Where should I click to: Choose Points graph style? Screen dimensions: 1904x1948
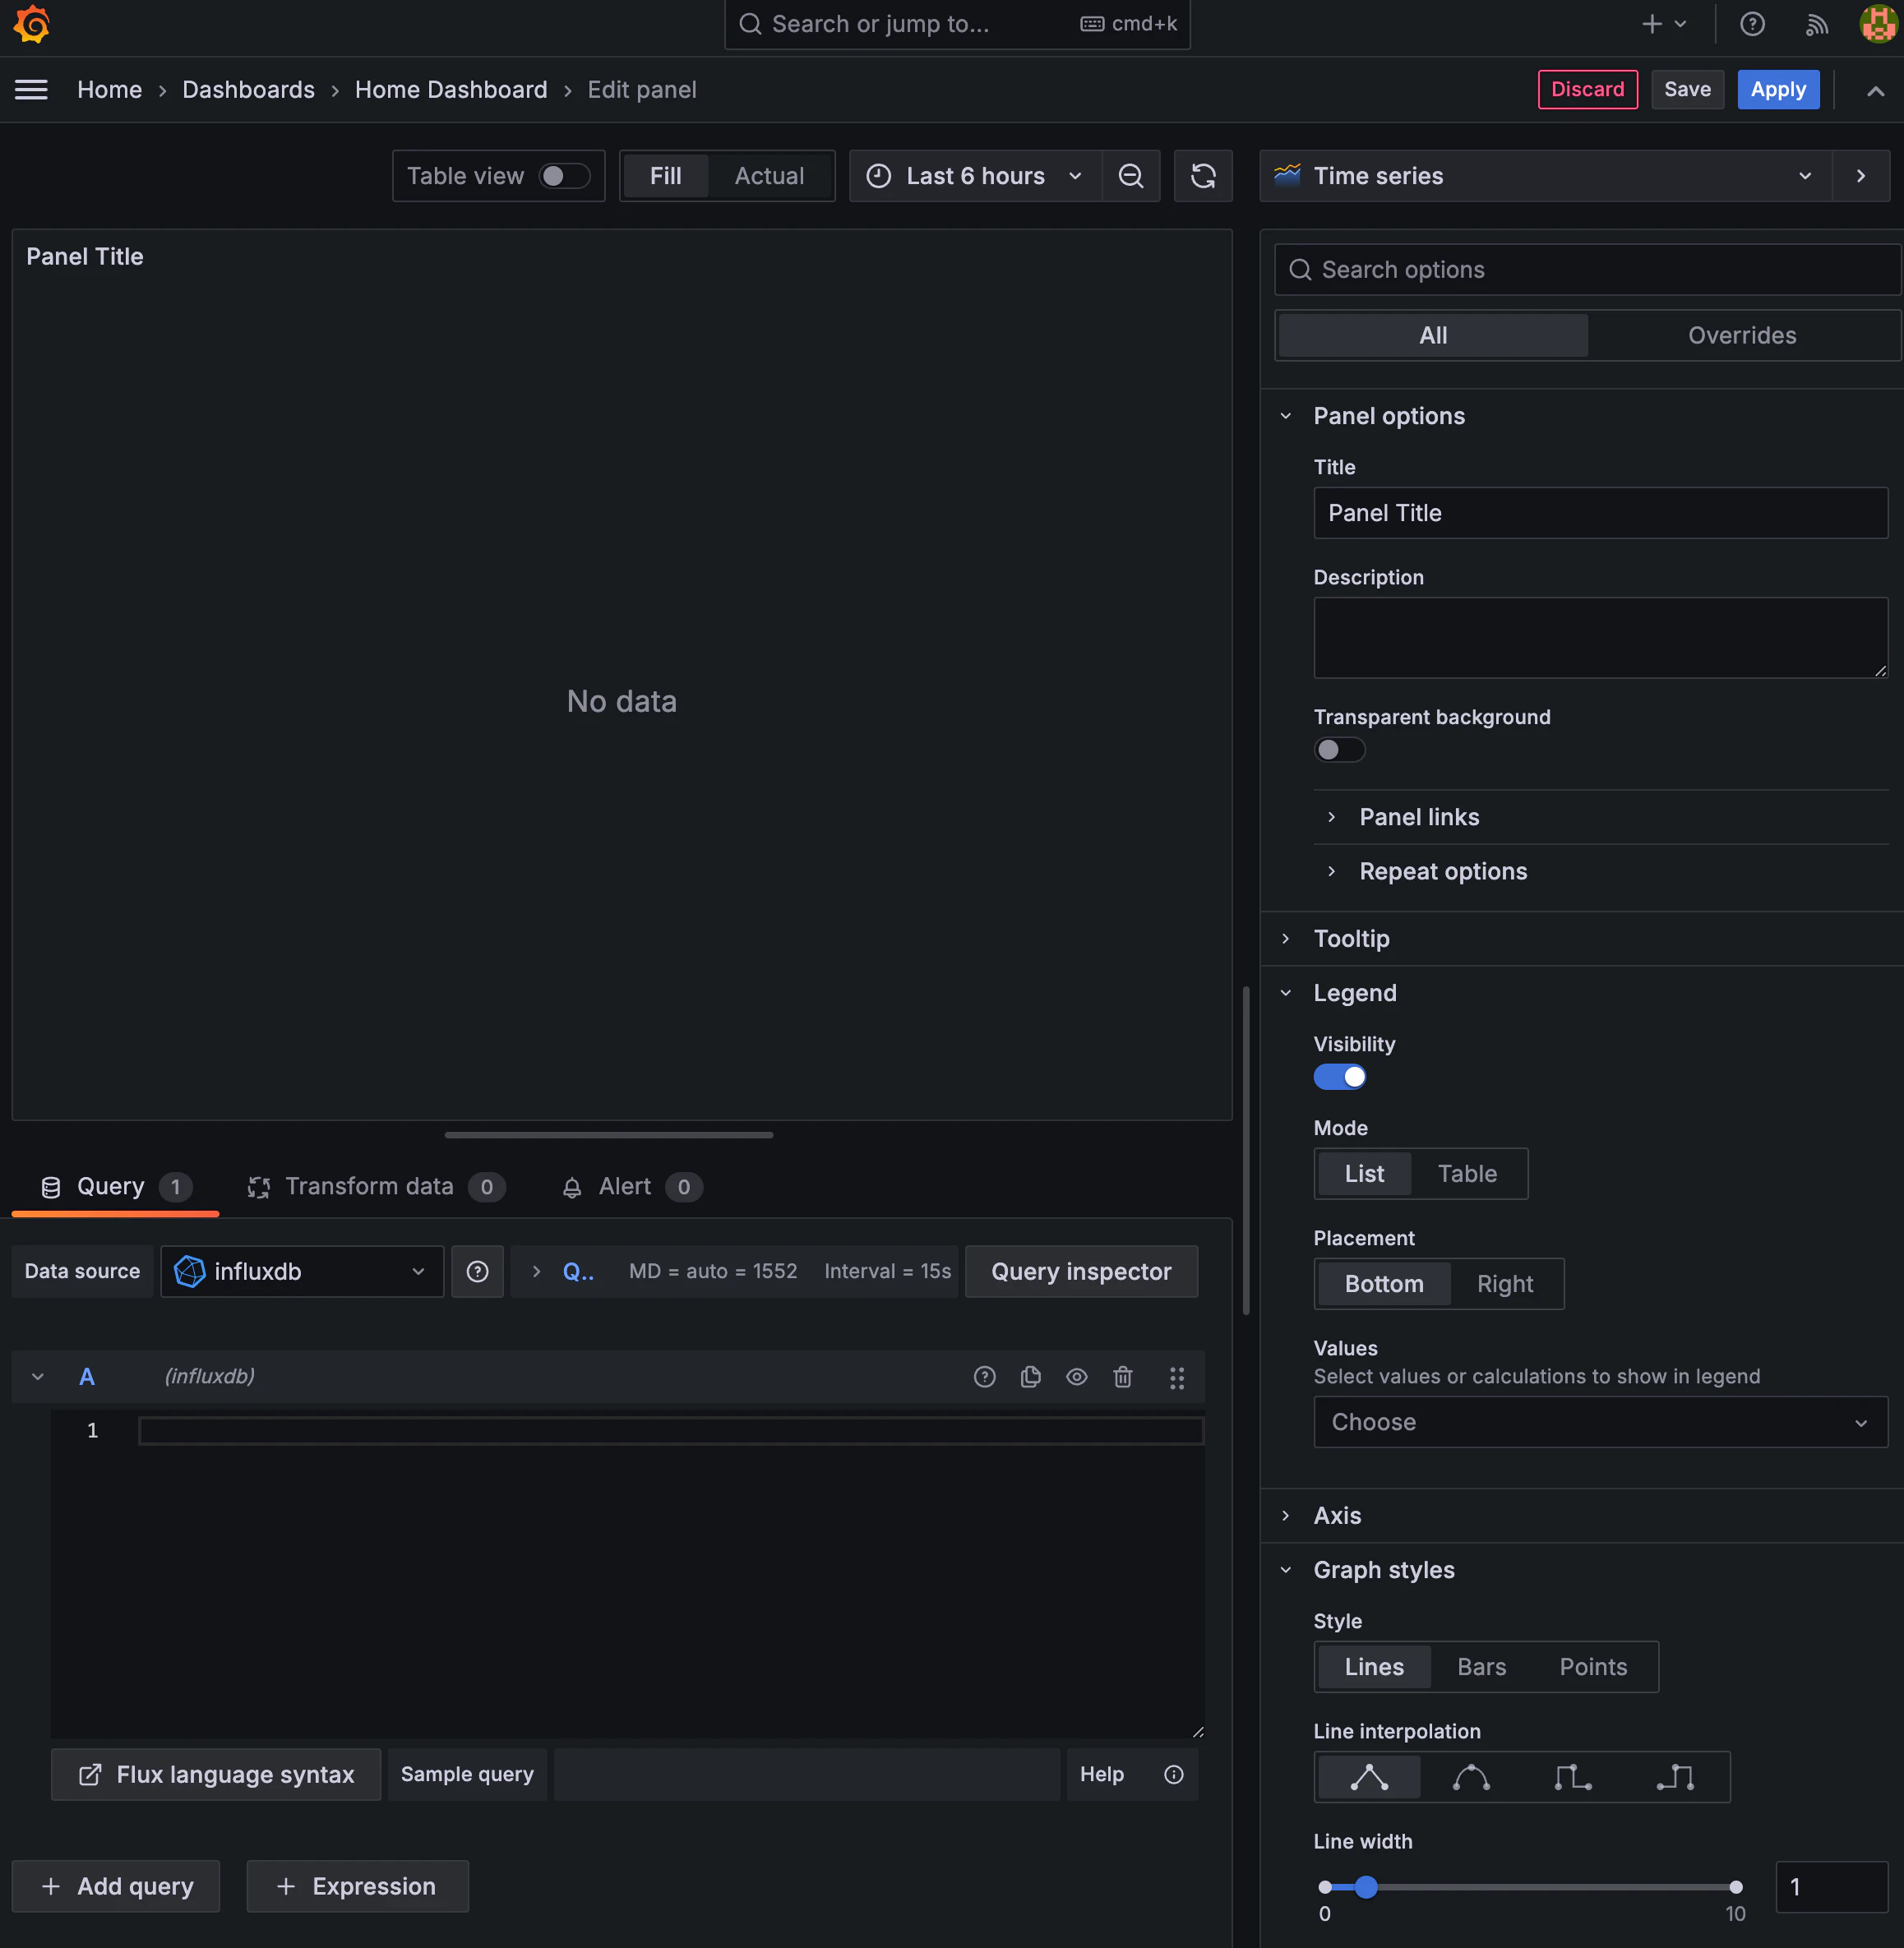pos(1593,1667)
